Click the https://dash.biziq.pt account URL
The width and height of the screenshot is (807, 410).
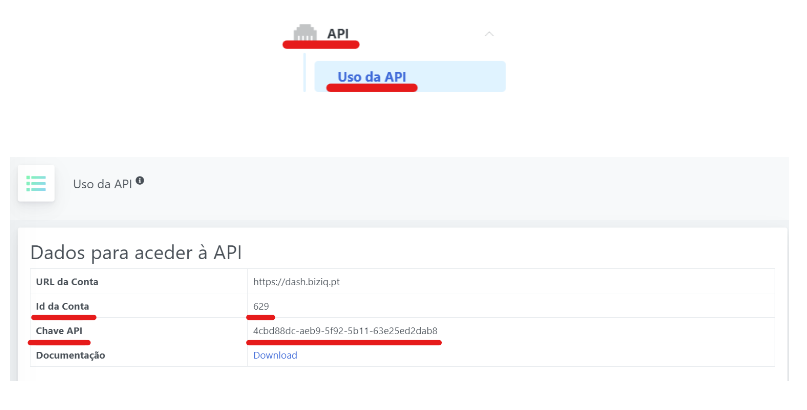pos(297,282)
